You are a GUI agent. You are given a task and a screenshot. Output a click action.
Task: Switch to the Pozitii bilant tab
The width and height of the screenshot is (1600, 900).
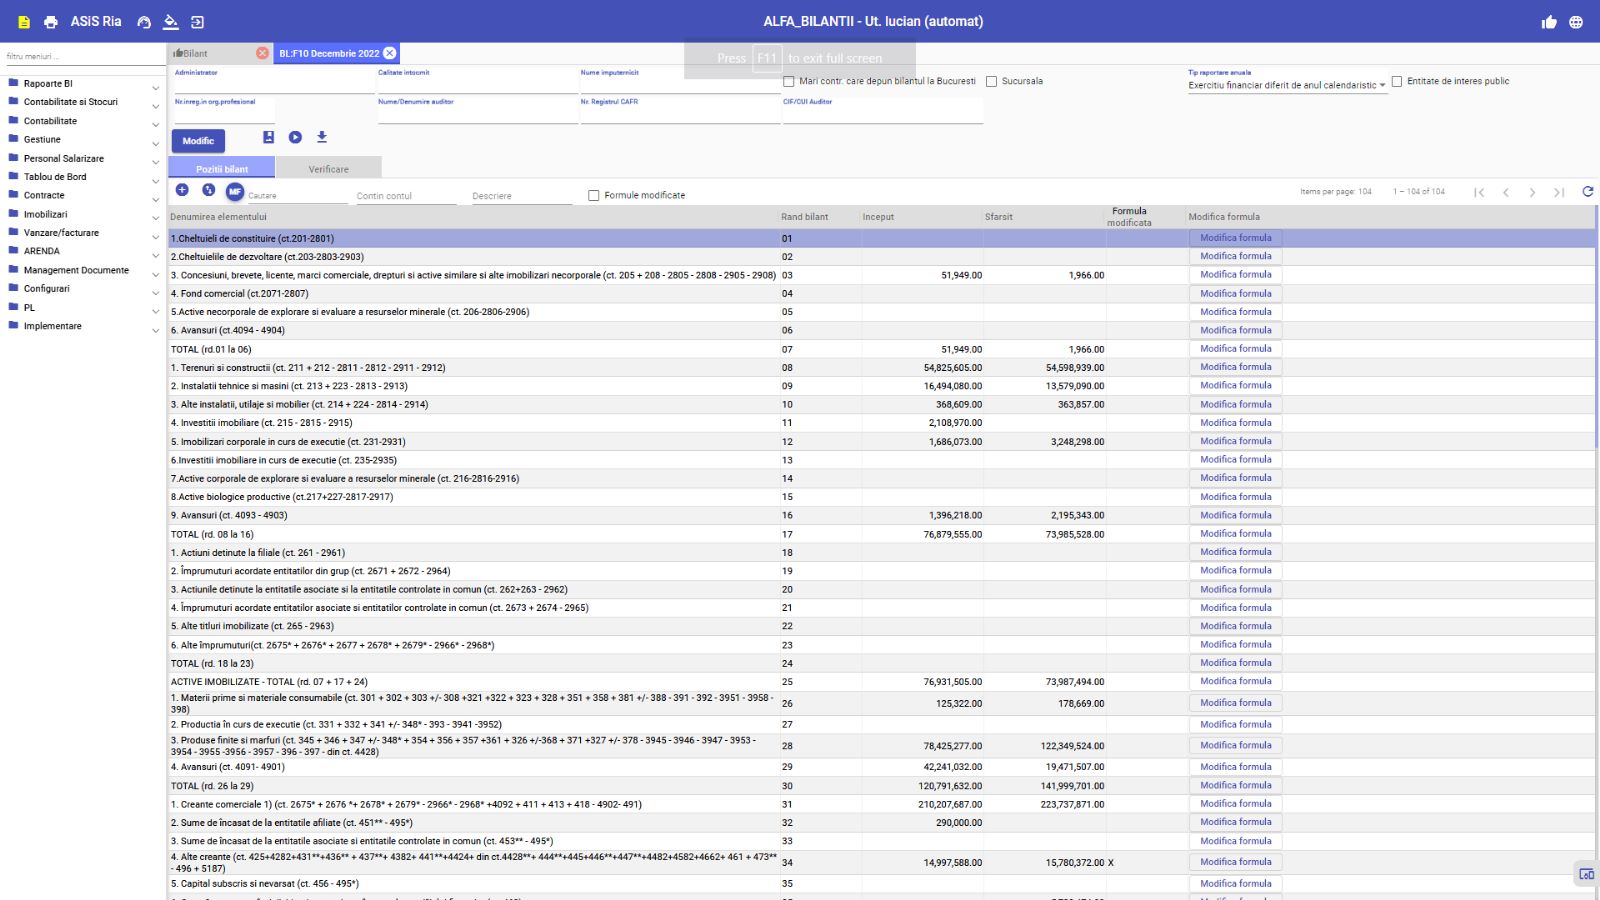[222, 168]
